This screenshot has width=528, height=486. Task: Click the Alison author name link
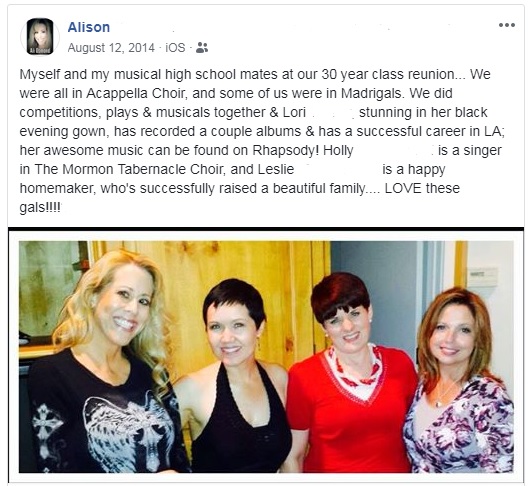[x=89, y=27]
